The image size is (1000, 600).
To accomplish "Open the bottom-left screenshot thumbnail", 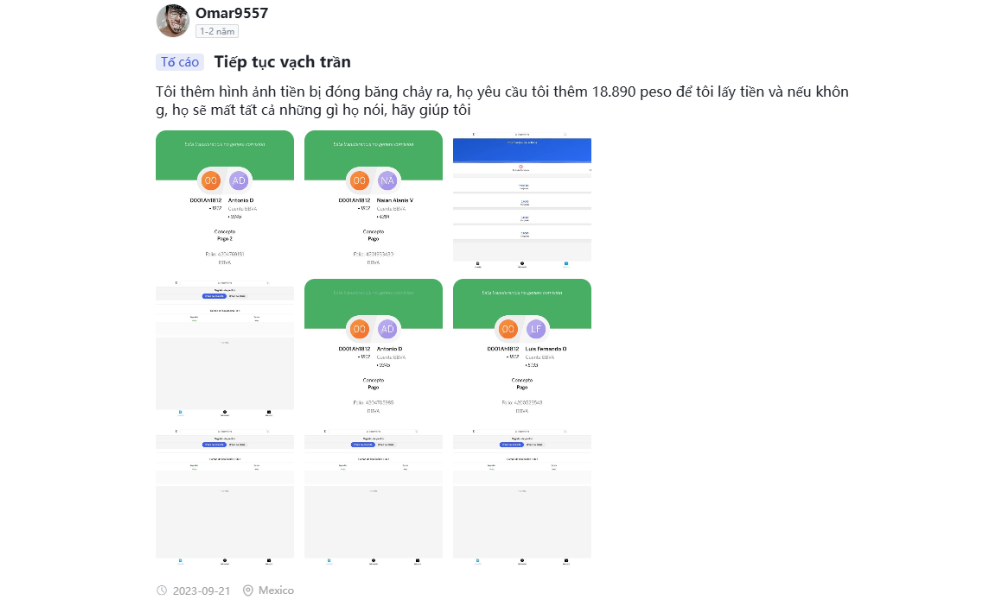I will point(225,493).
